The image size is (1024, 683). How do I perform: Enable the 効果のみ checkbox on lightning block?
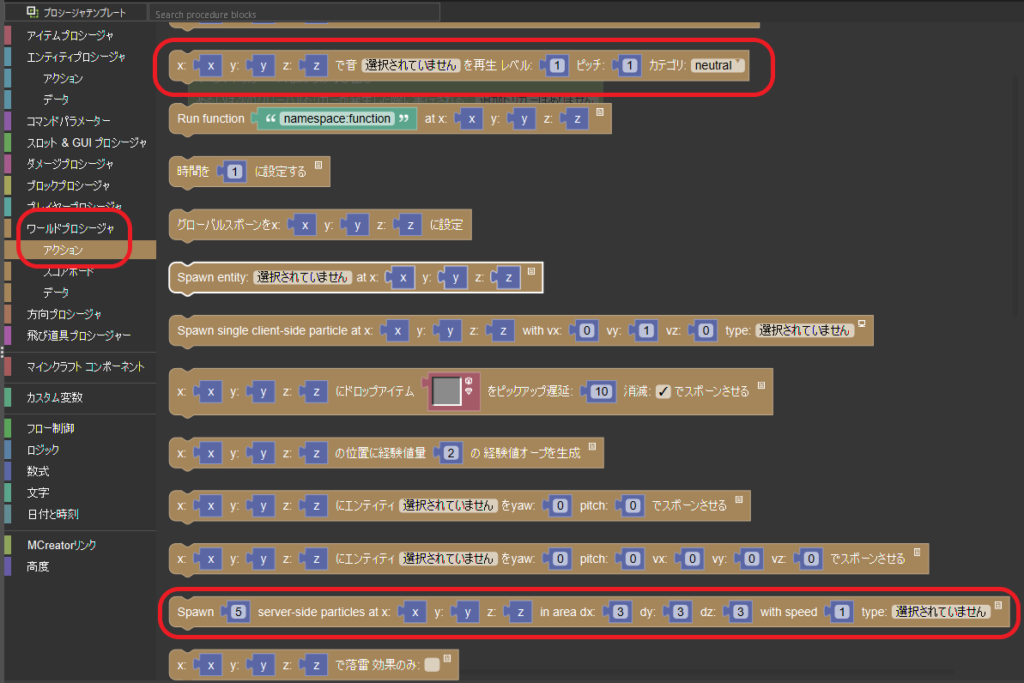(431, 664)
